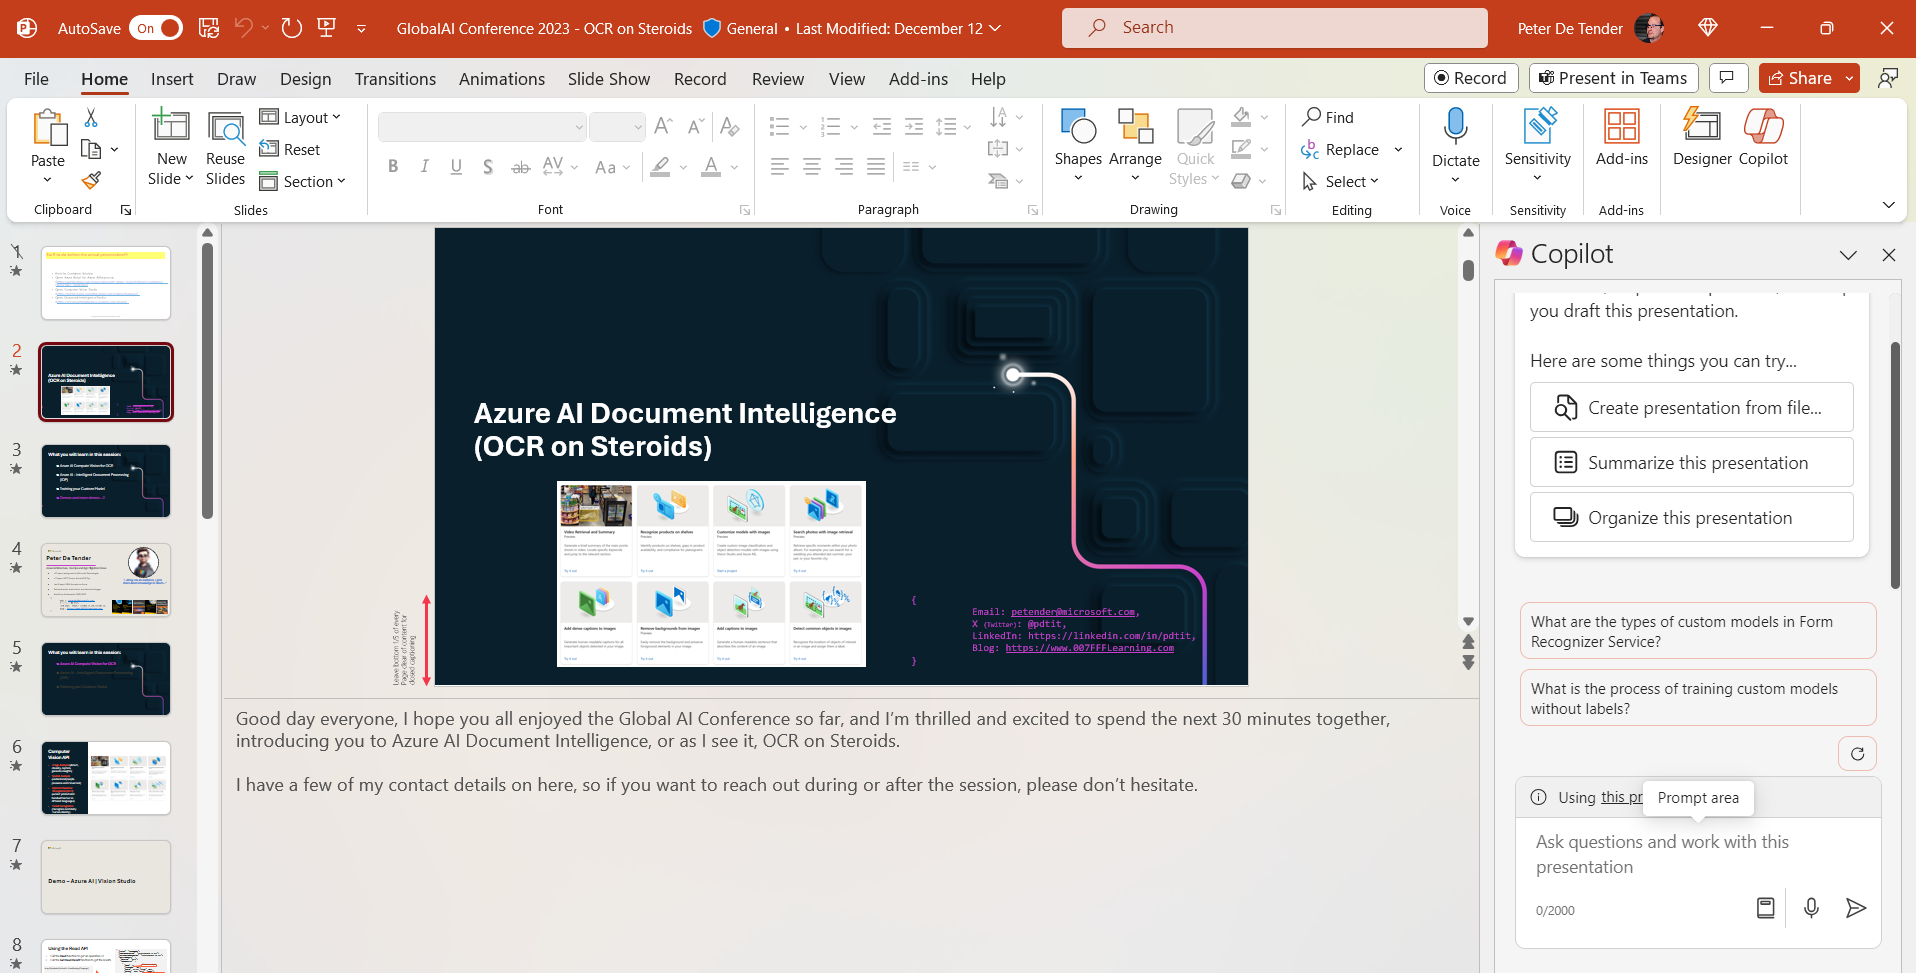The width and height of the screenshot is (1916, 973).
Task: Click Center text alignment icon
Action: [x=812, y=167]
